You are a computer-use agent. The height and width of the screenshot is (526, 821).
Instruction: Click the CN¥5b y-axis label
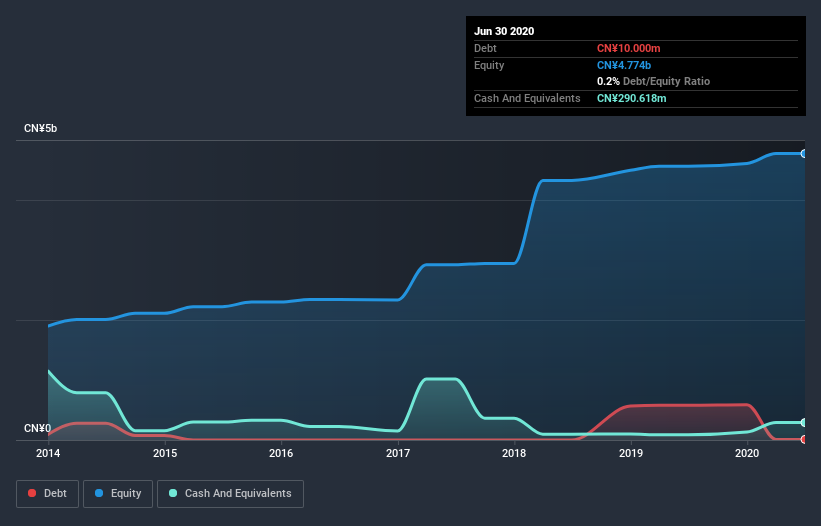pos(40,129)
